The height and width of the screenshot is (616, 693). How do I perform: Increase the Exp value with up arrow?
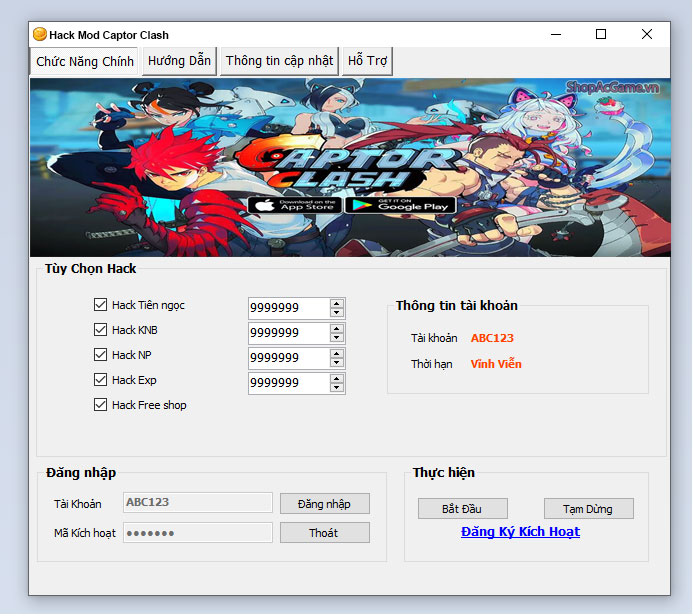(337, 379)
